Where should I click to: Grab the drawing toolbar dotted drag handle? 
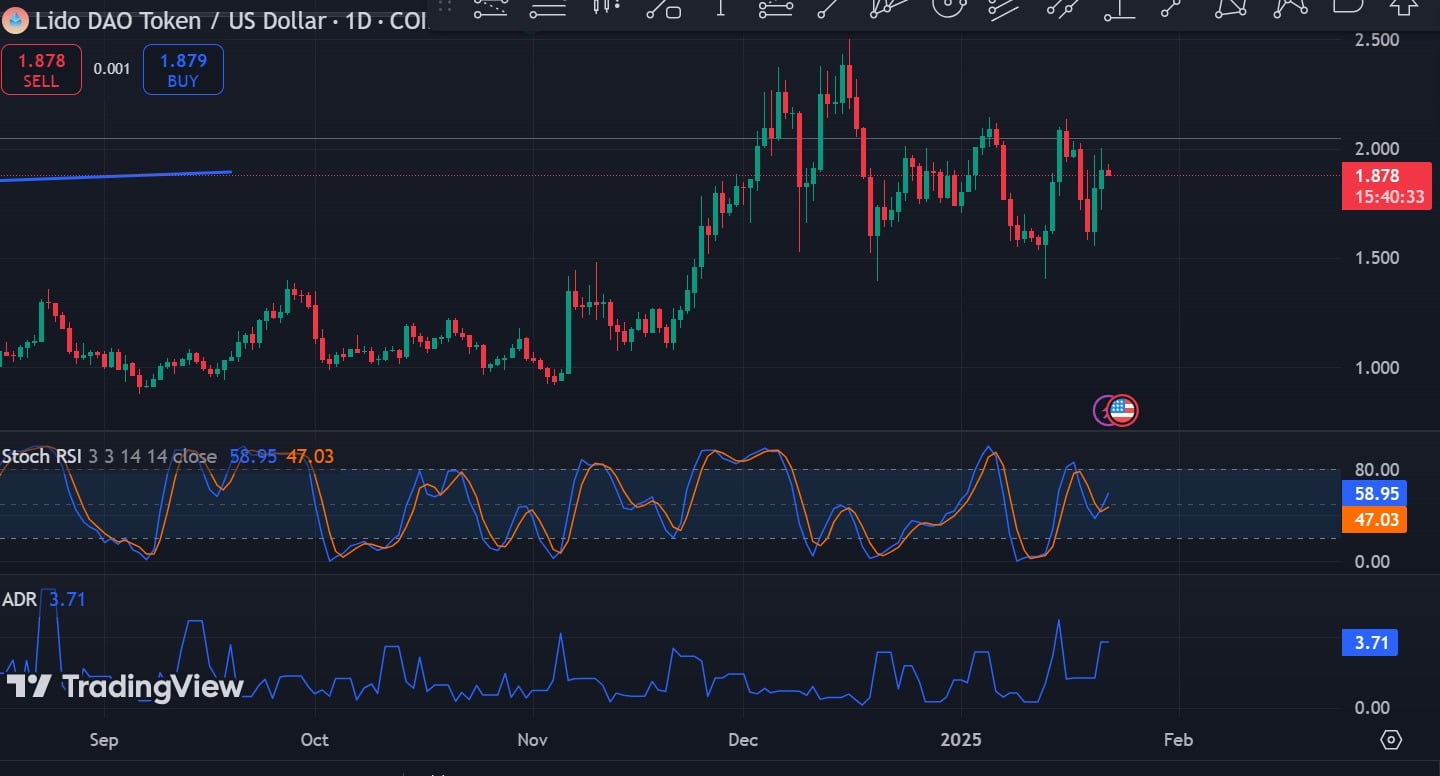[445, 6]
